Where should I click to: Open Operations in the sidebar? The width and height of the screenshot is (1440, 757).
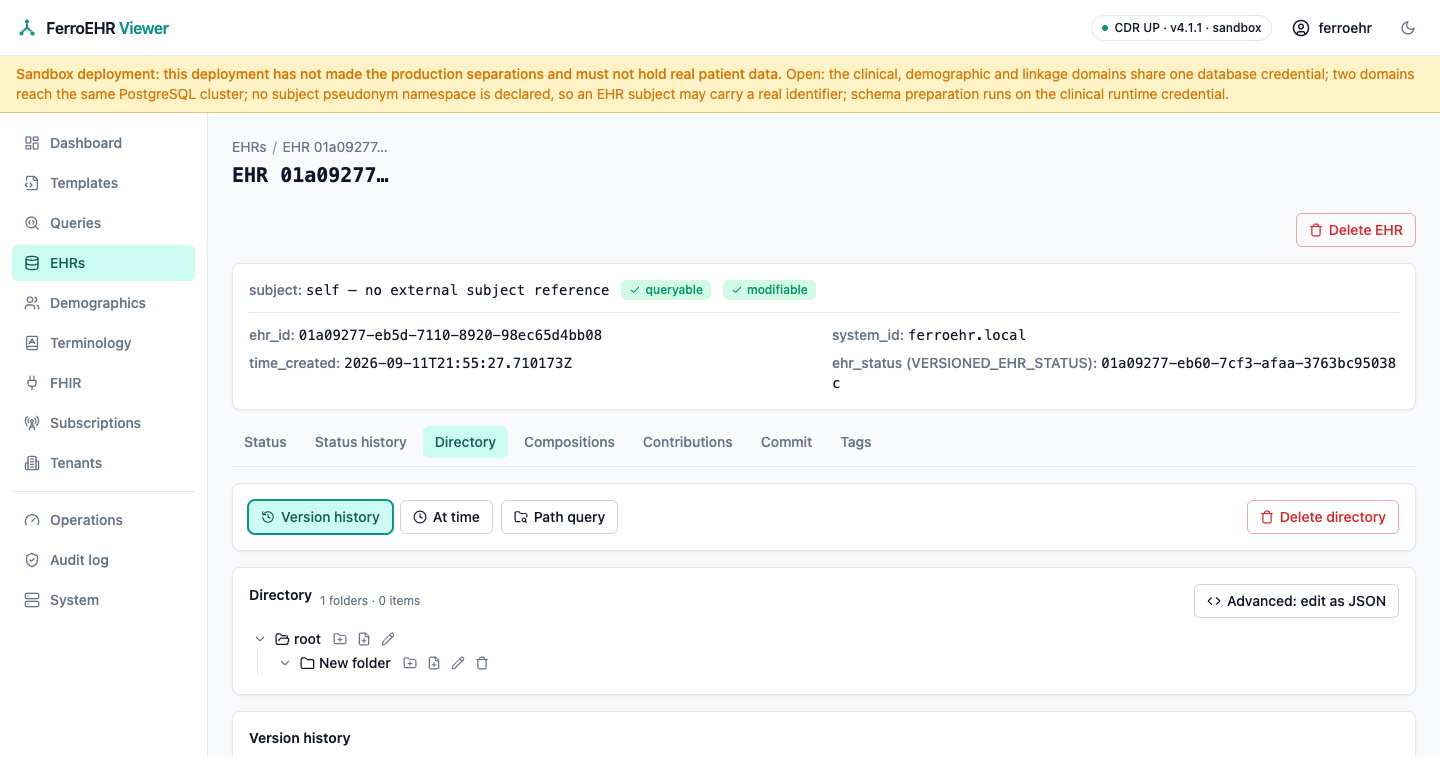pos(103,520)
